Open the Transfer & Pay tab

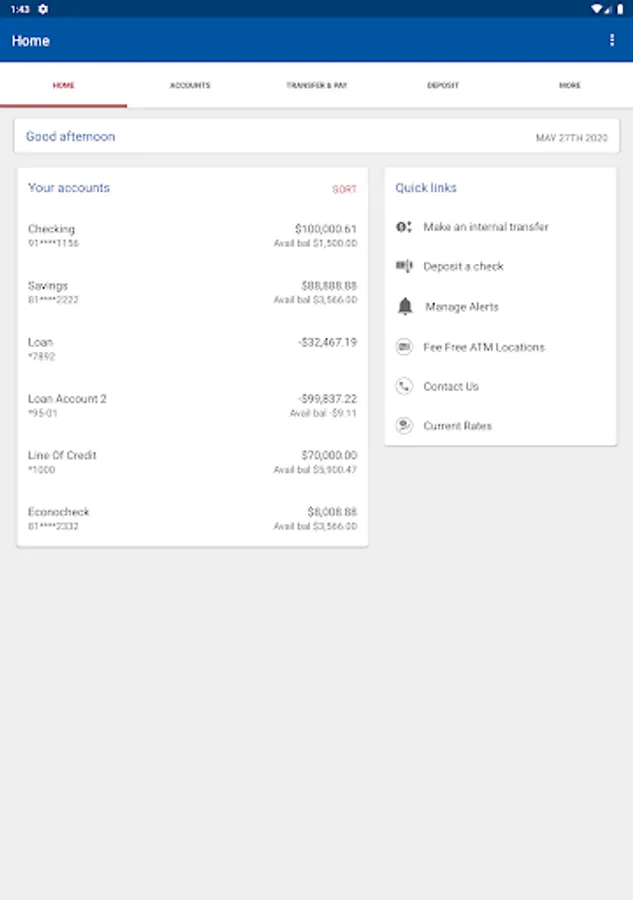pos(316,86)
